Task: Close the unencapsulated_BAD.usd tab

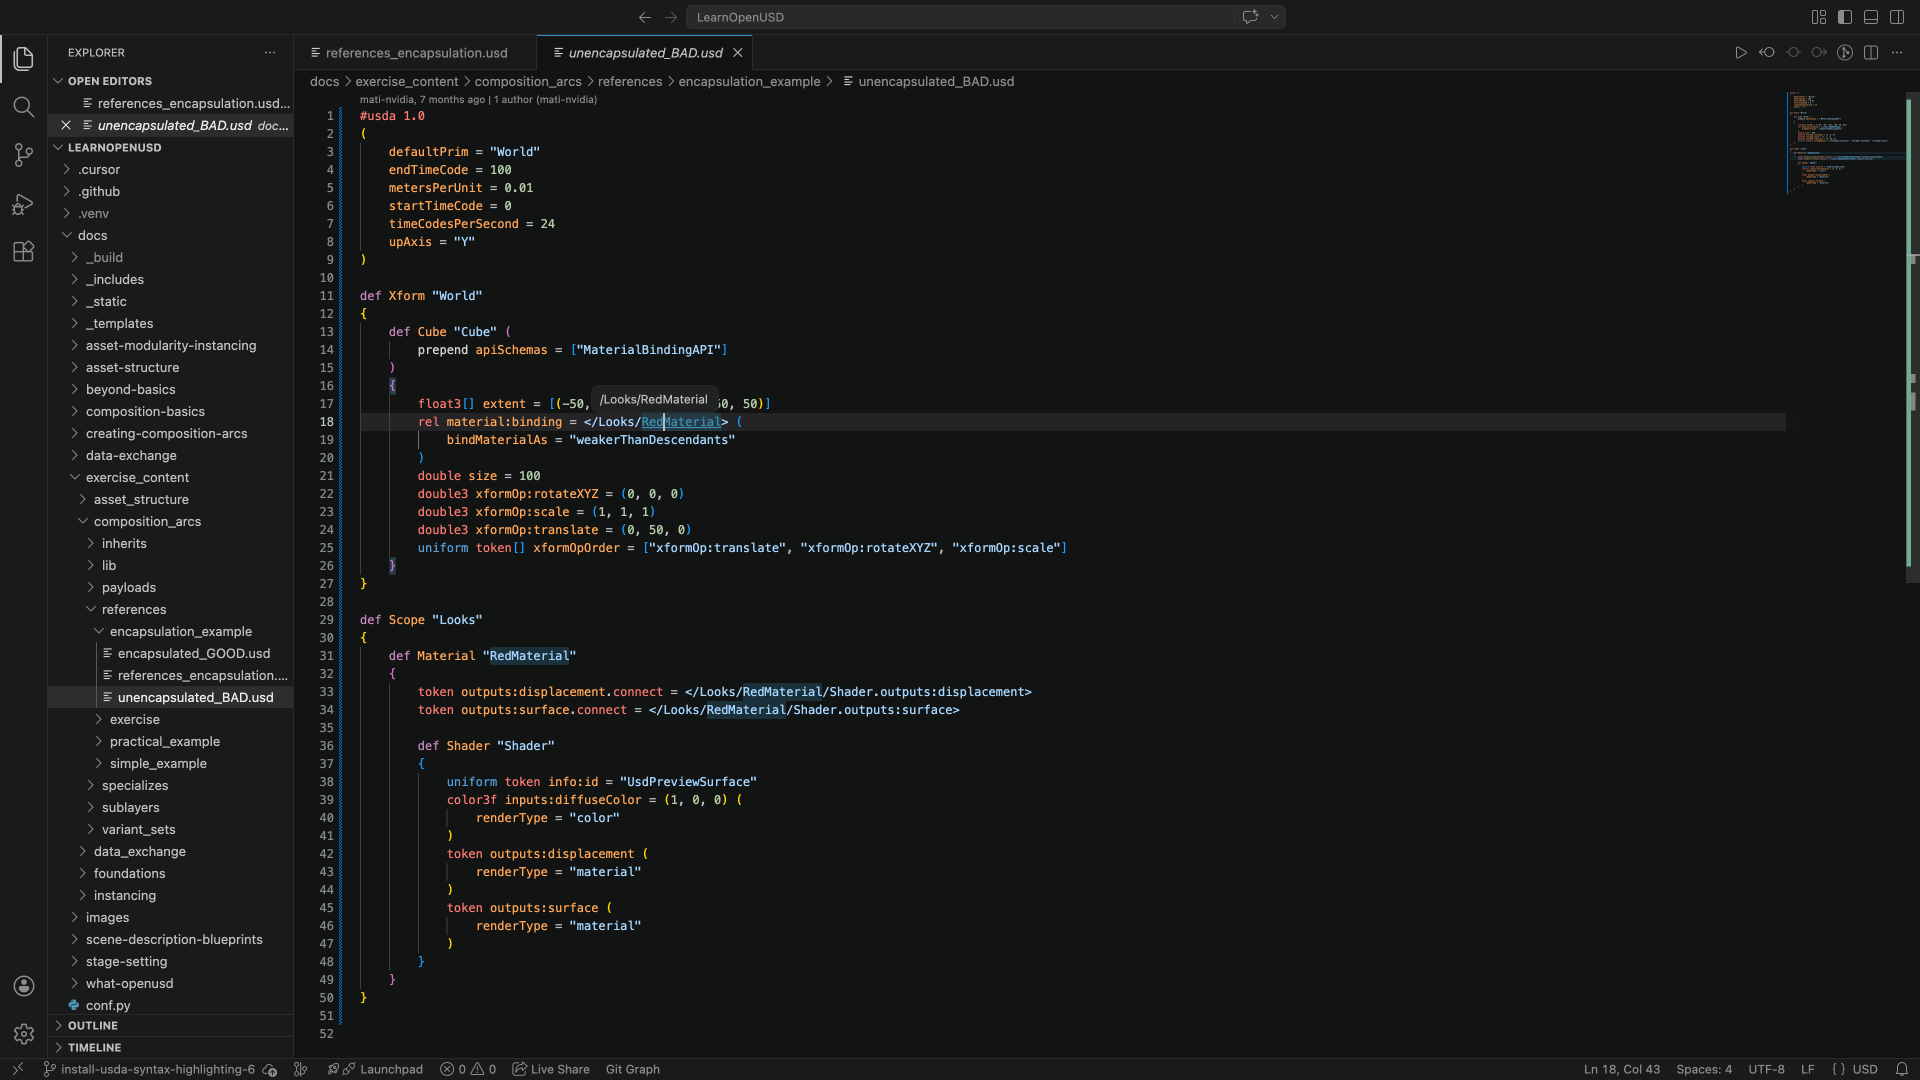Action: [738, 53]
